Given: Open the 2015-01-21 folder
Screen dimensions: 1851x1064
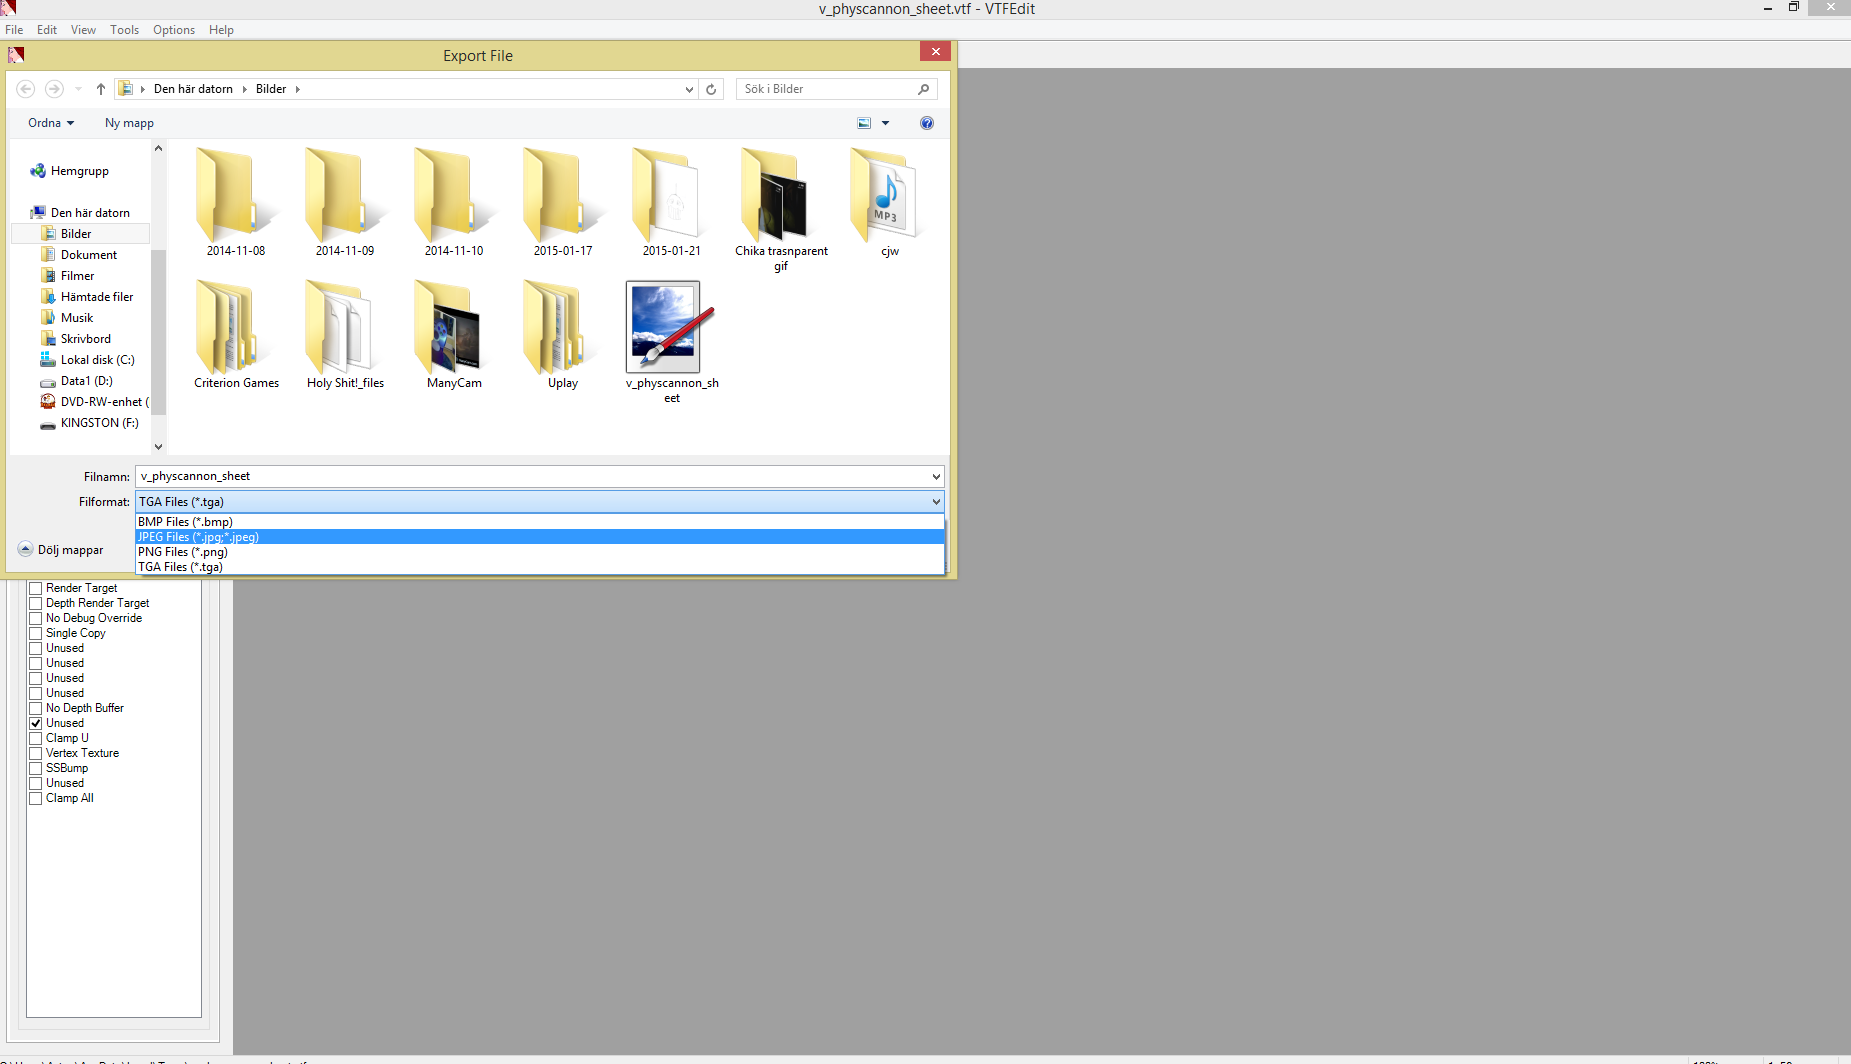Looking at the screenshot, I should 672,203.
